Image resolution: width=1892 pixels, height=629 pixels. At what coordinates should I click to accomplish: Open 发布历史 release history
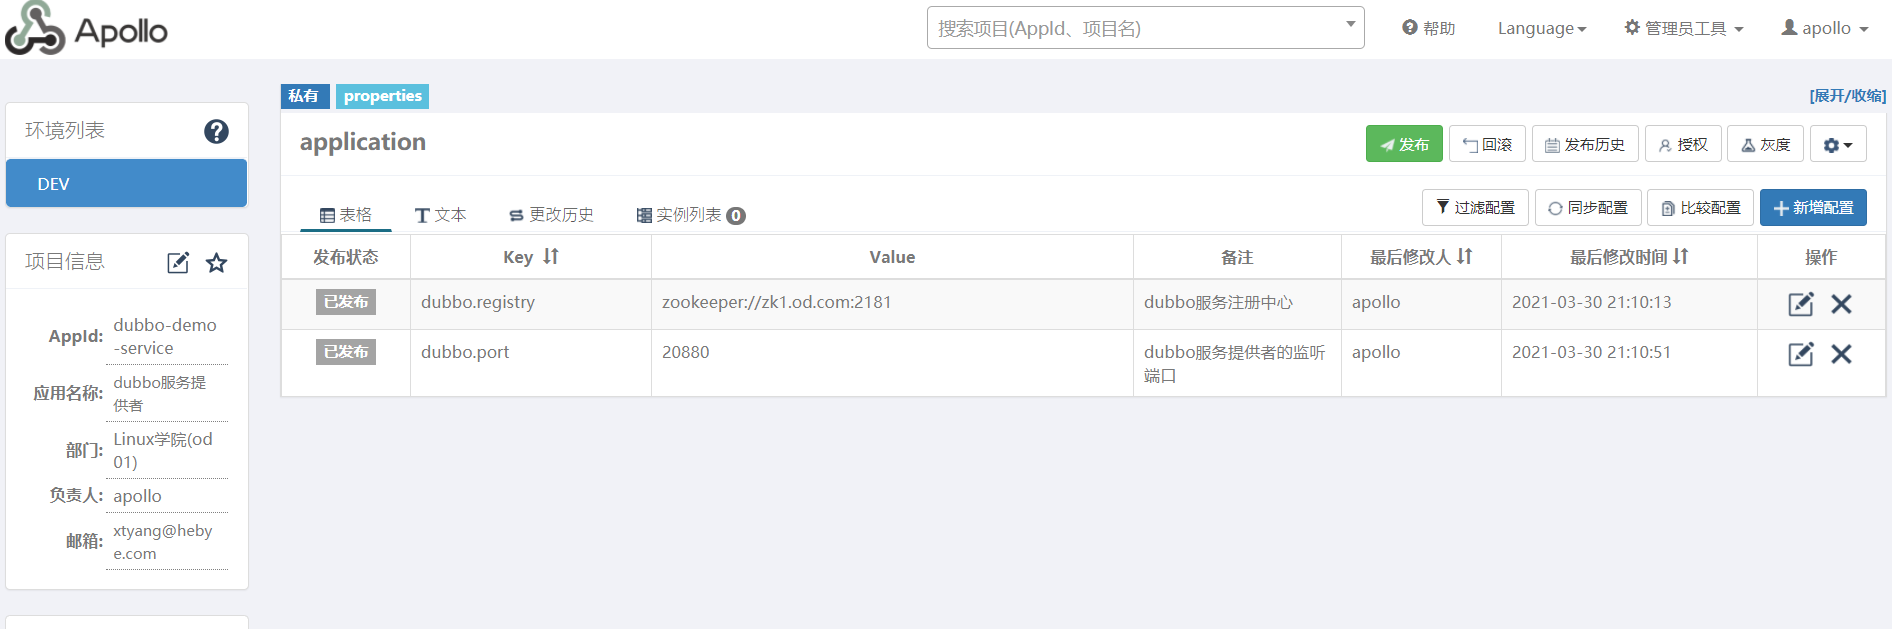[x=1585, y=144]
